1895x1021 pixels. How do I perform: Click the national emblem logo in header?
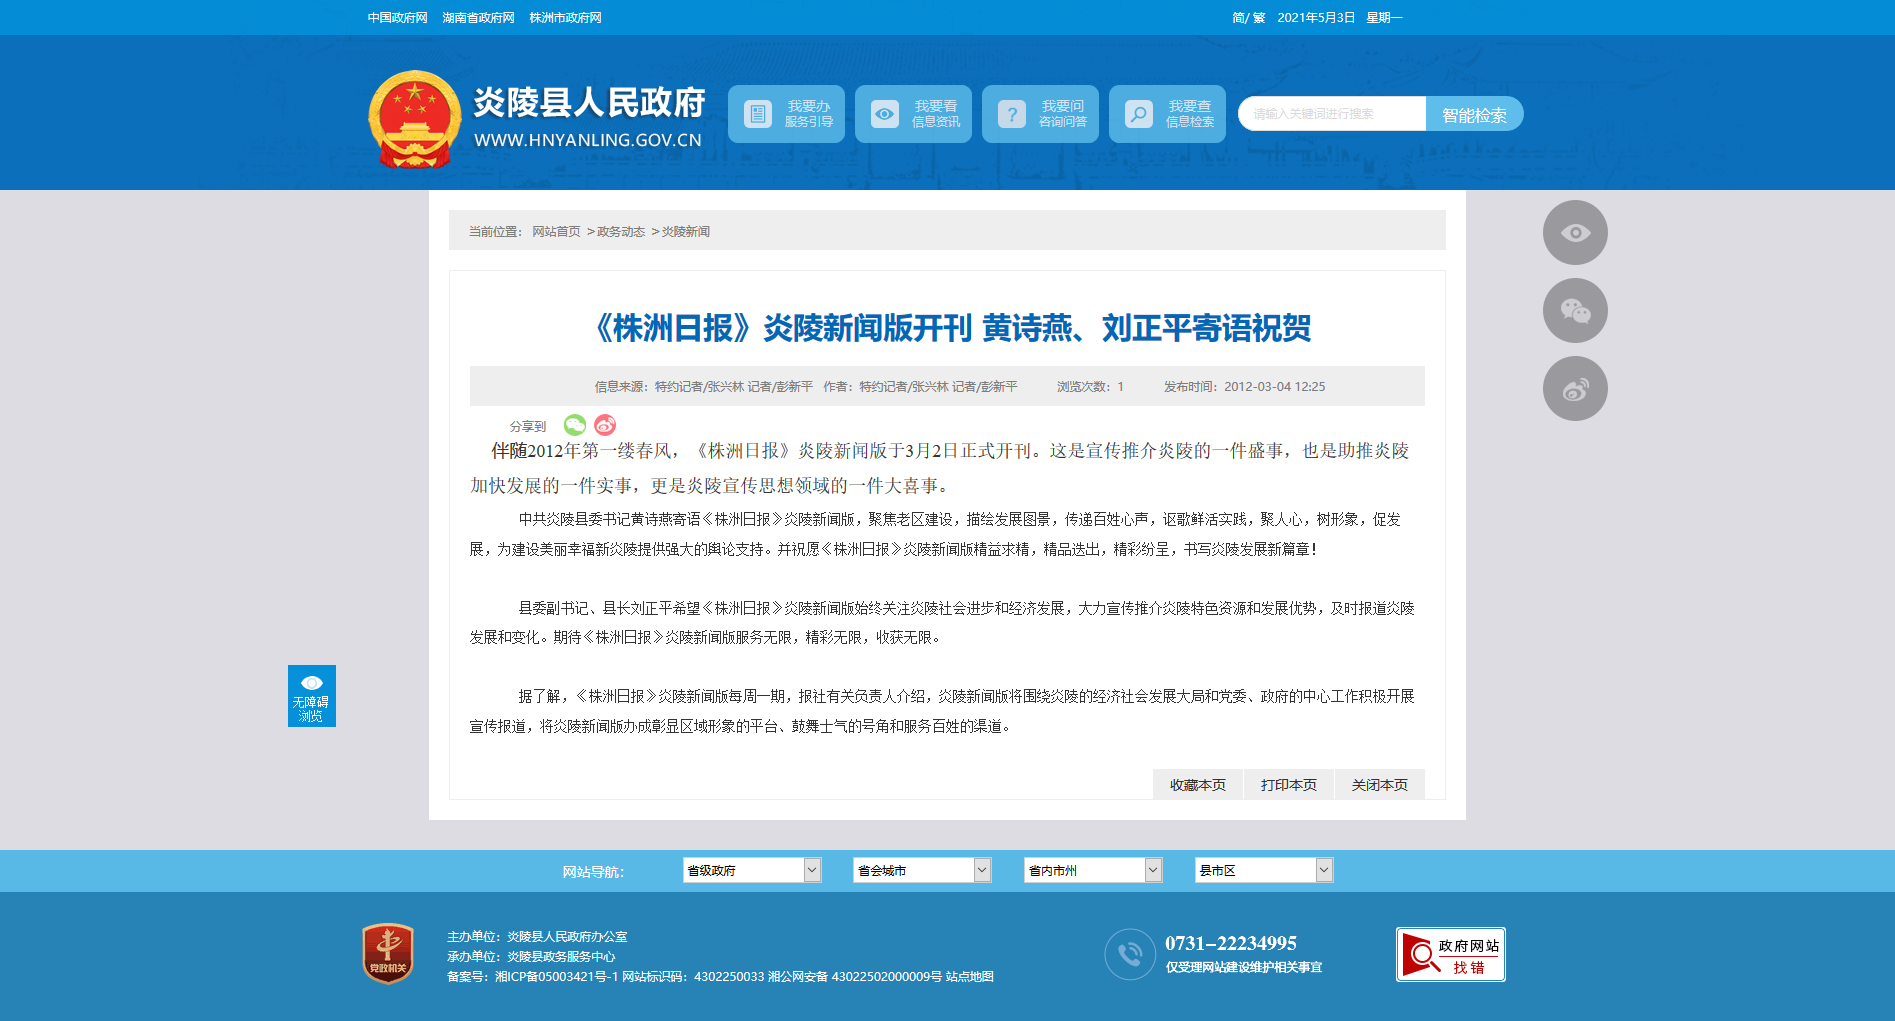pyautogui.click(x=414, y=119)
